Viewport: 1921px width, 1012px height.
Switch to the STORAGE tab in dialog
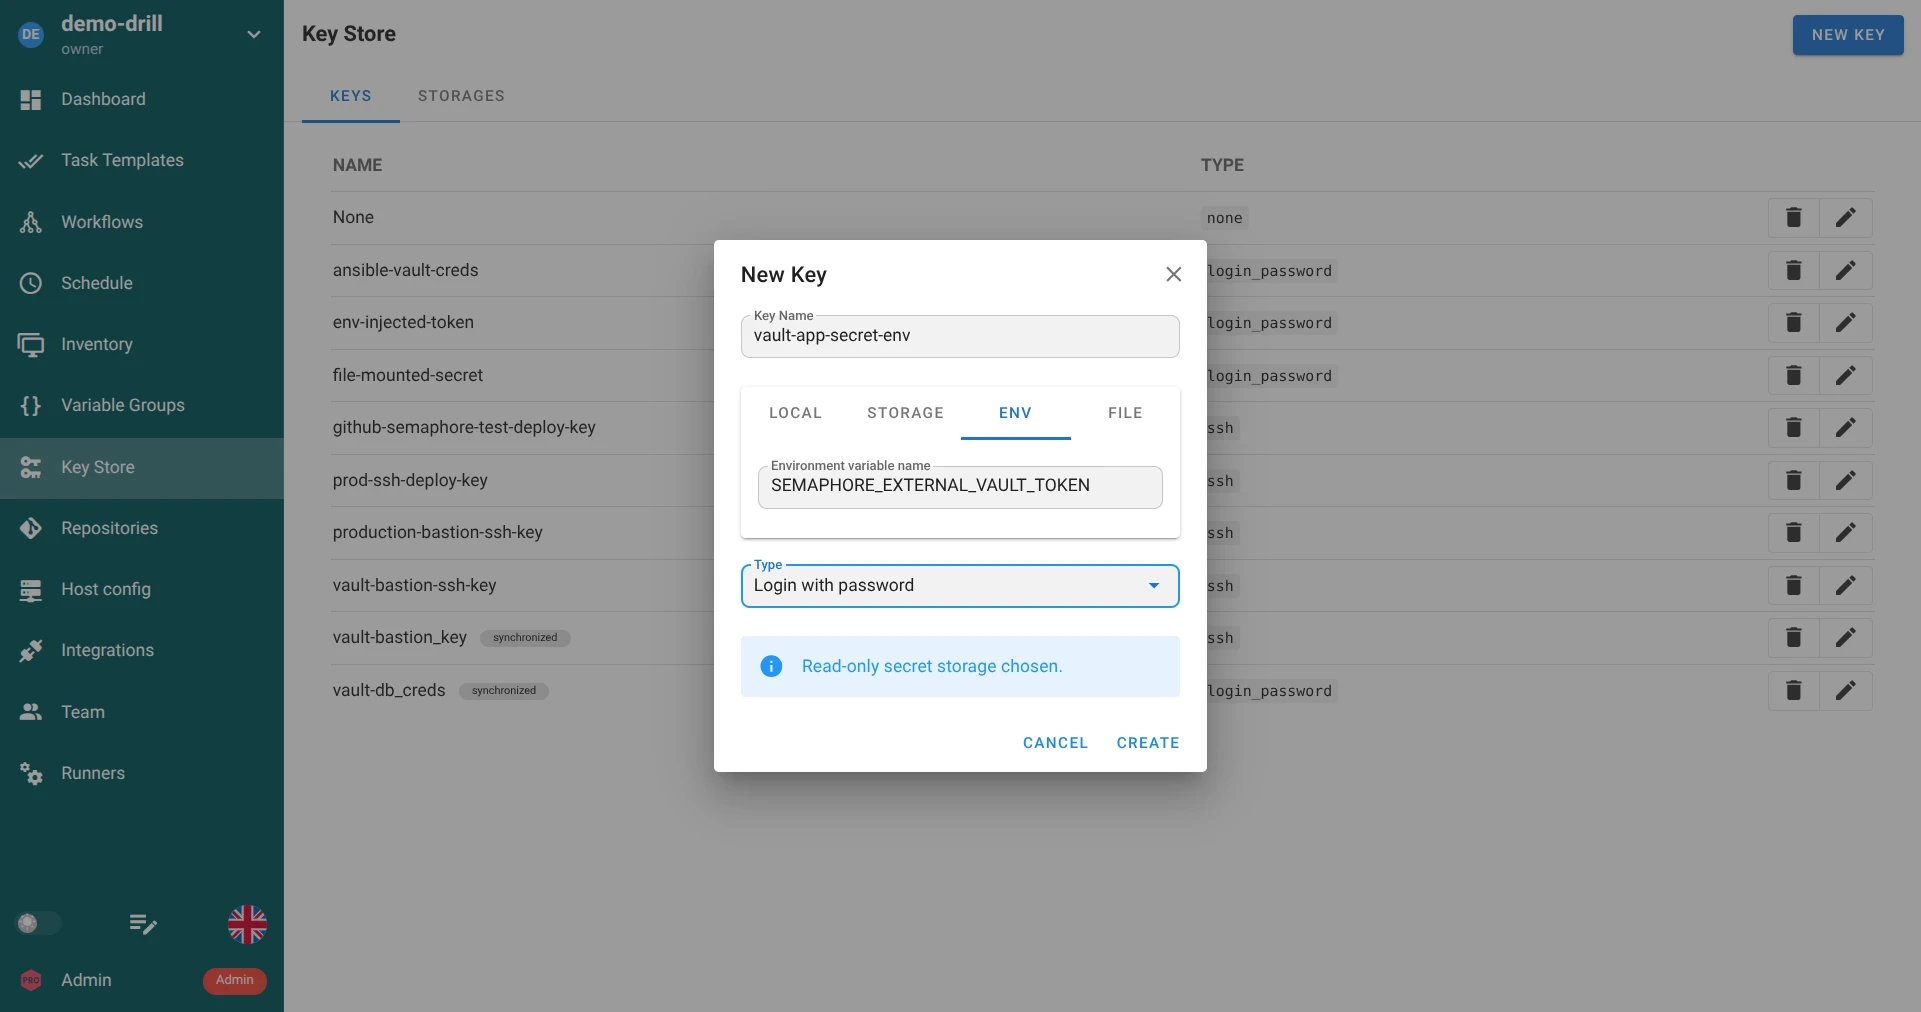[x=905, y=413]
